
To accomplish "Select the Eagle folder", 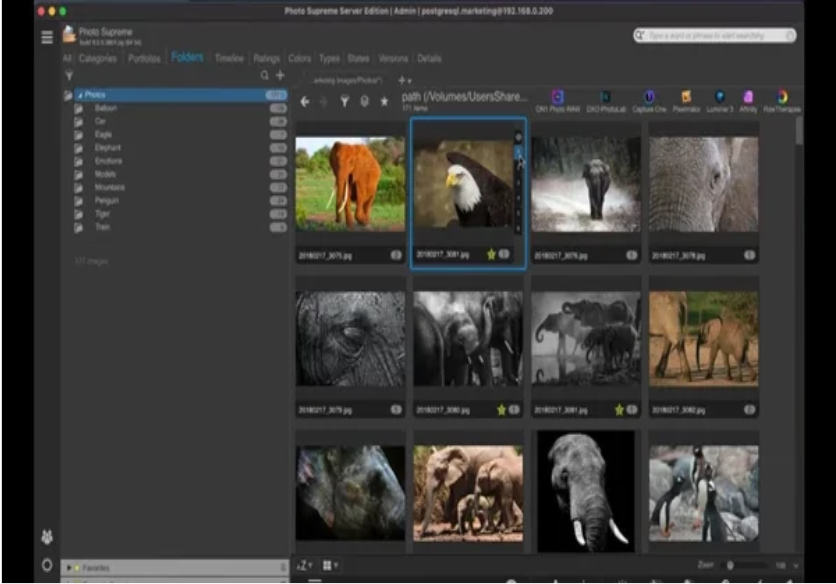I will tap(180, 134).
